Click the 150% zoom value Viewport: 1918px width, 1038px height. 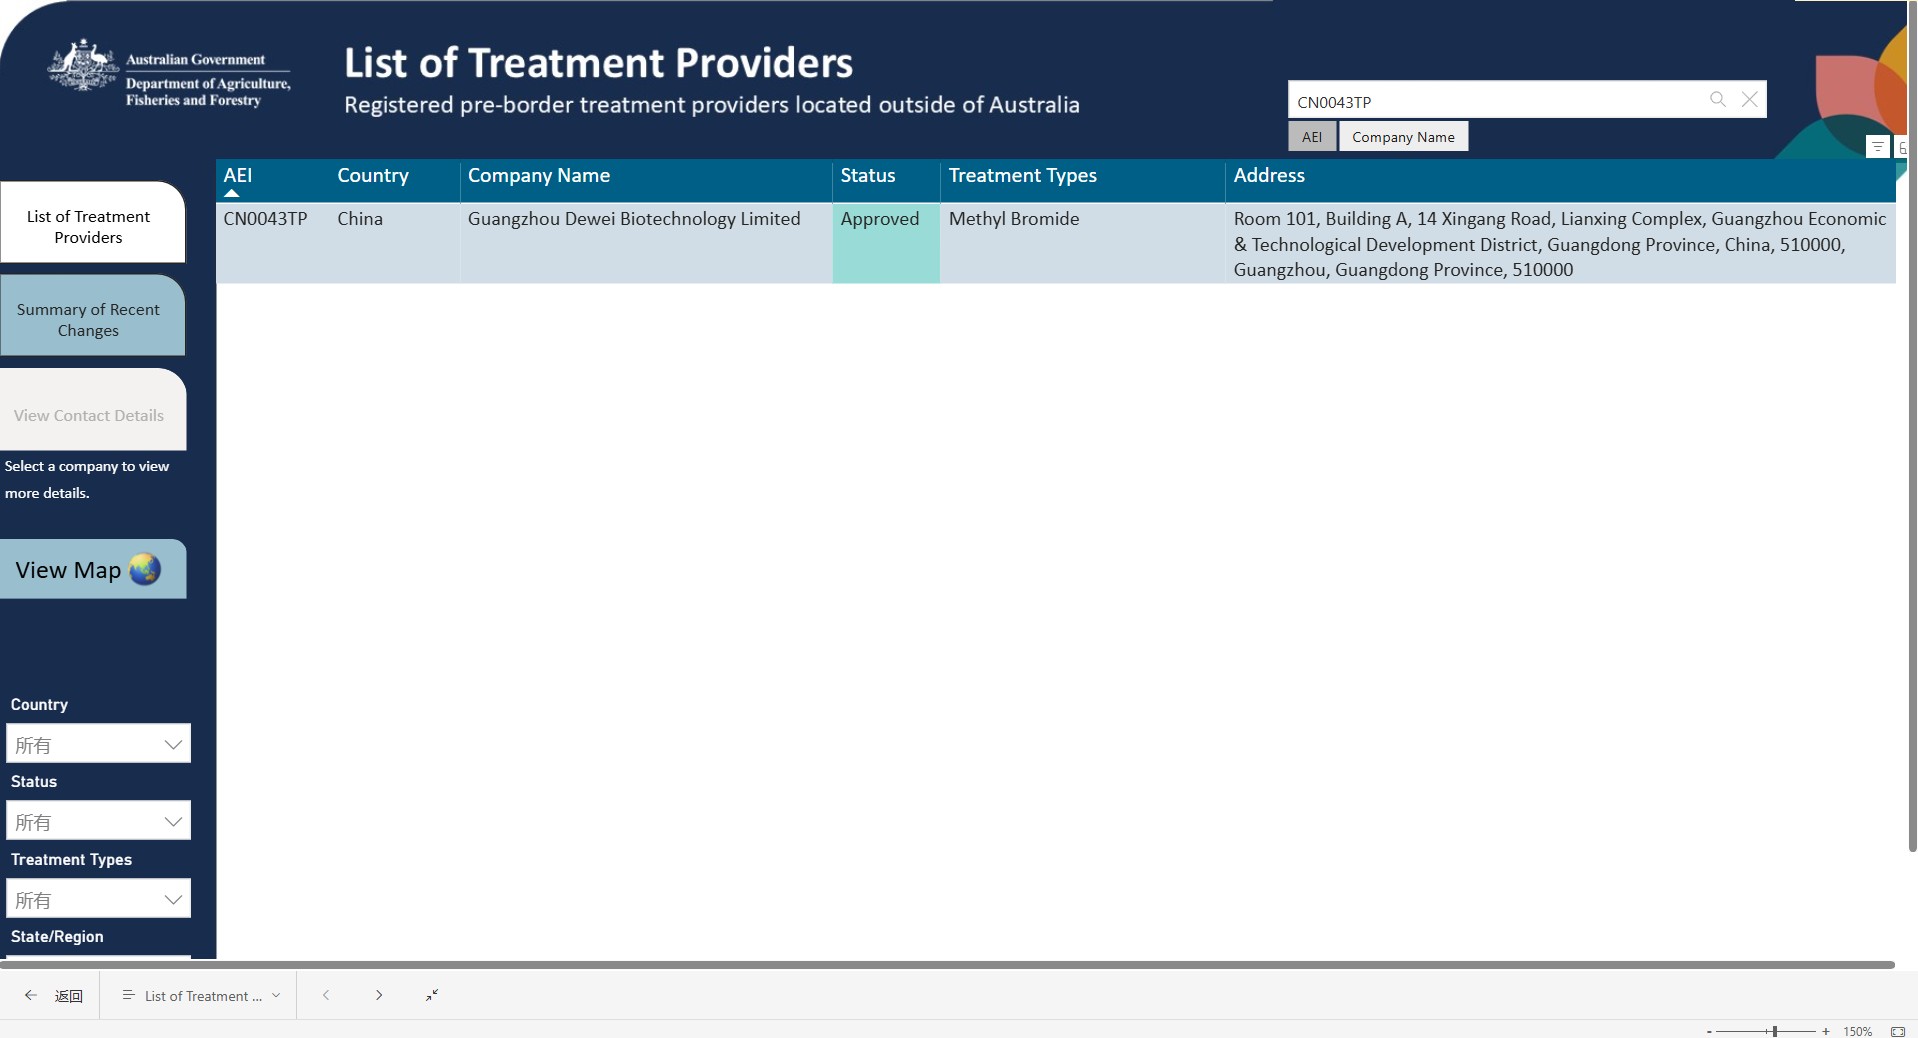(1857, 1031)
